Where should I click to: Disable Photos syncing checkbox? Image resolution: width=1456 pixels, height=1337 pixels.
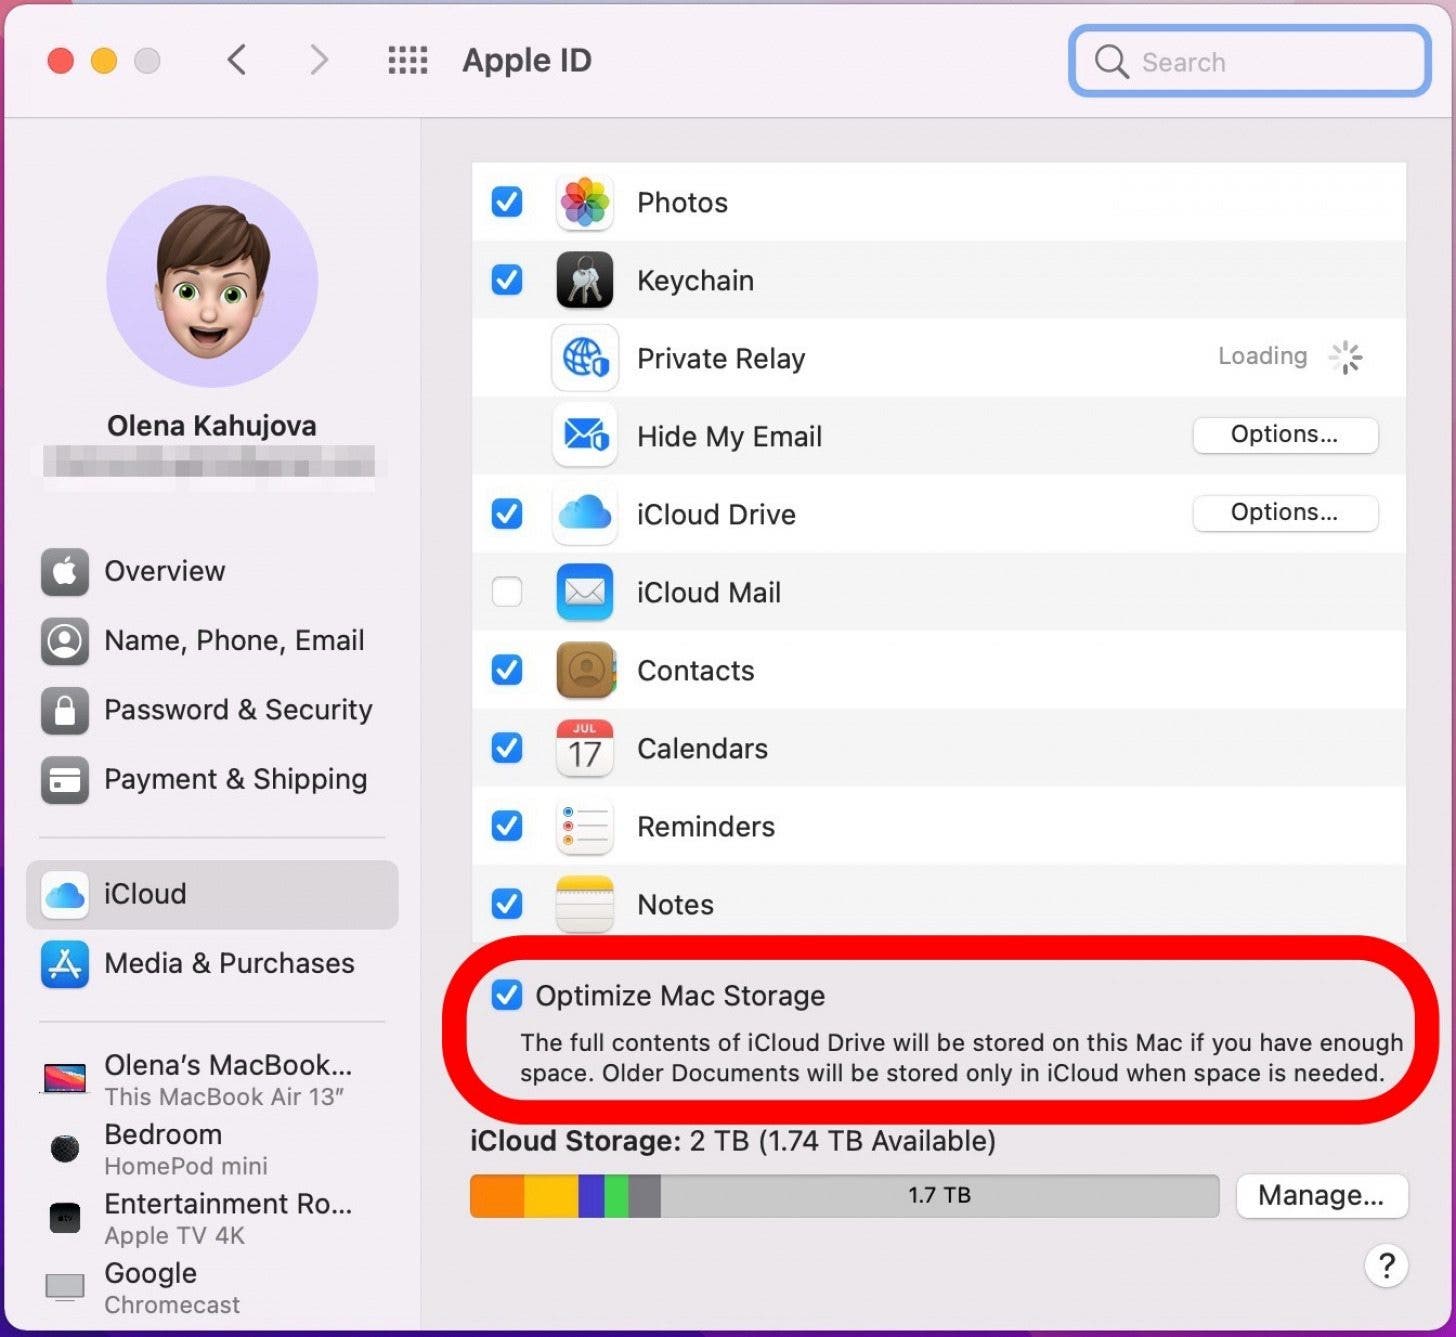point(507,202)
